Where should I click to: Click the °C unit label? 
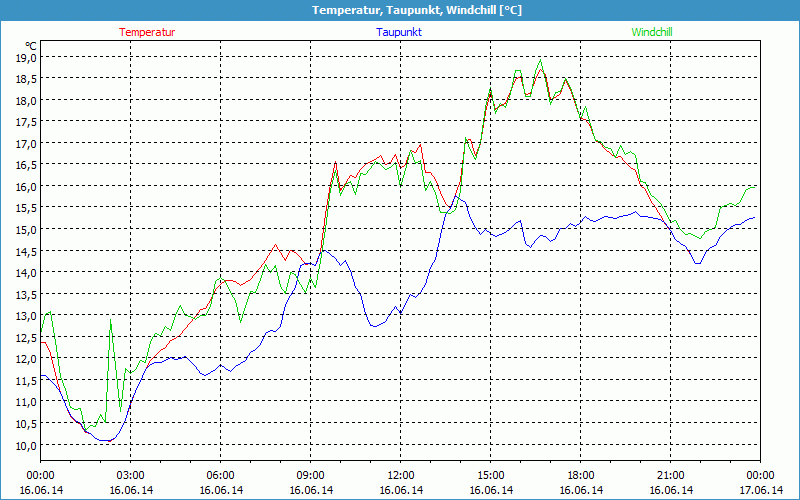coord(31,46)
